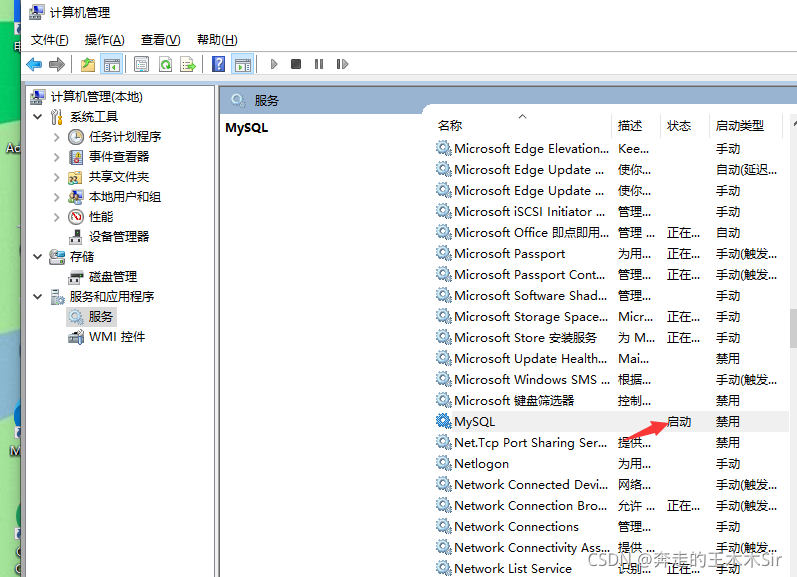Screen dimensions: 797x577
Task: Click the Refresh toolbar icon
Action: (165, 64)
